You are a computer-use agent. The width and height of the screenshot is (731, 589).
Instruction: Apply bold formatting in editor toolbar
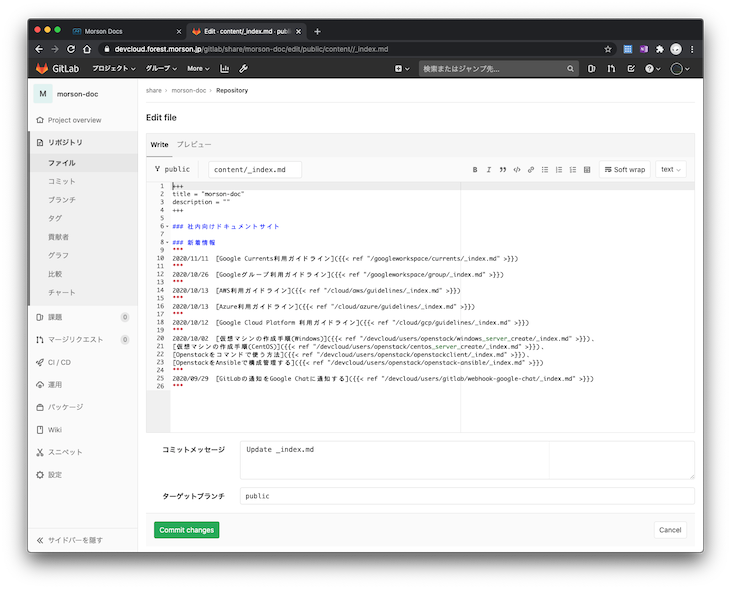(475, 170)
